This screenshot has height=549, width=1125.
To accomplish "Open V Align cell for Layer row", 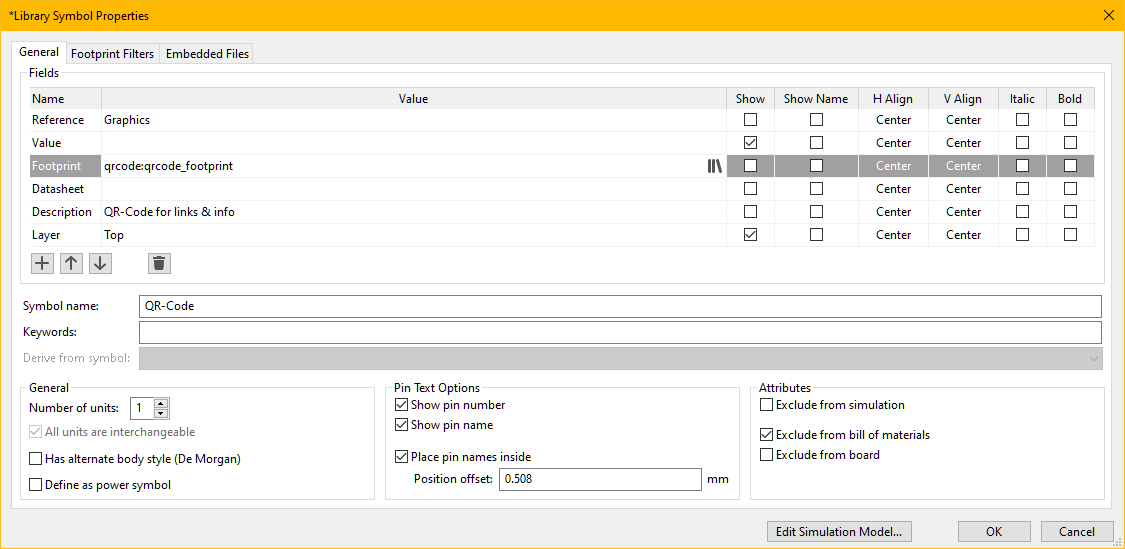I will click(x=963, y=235).
